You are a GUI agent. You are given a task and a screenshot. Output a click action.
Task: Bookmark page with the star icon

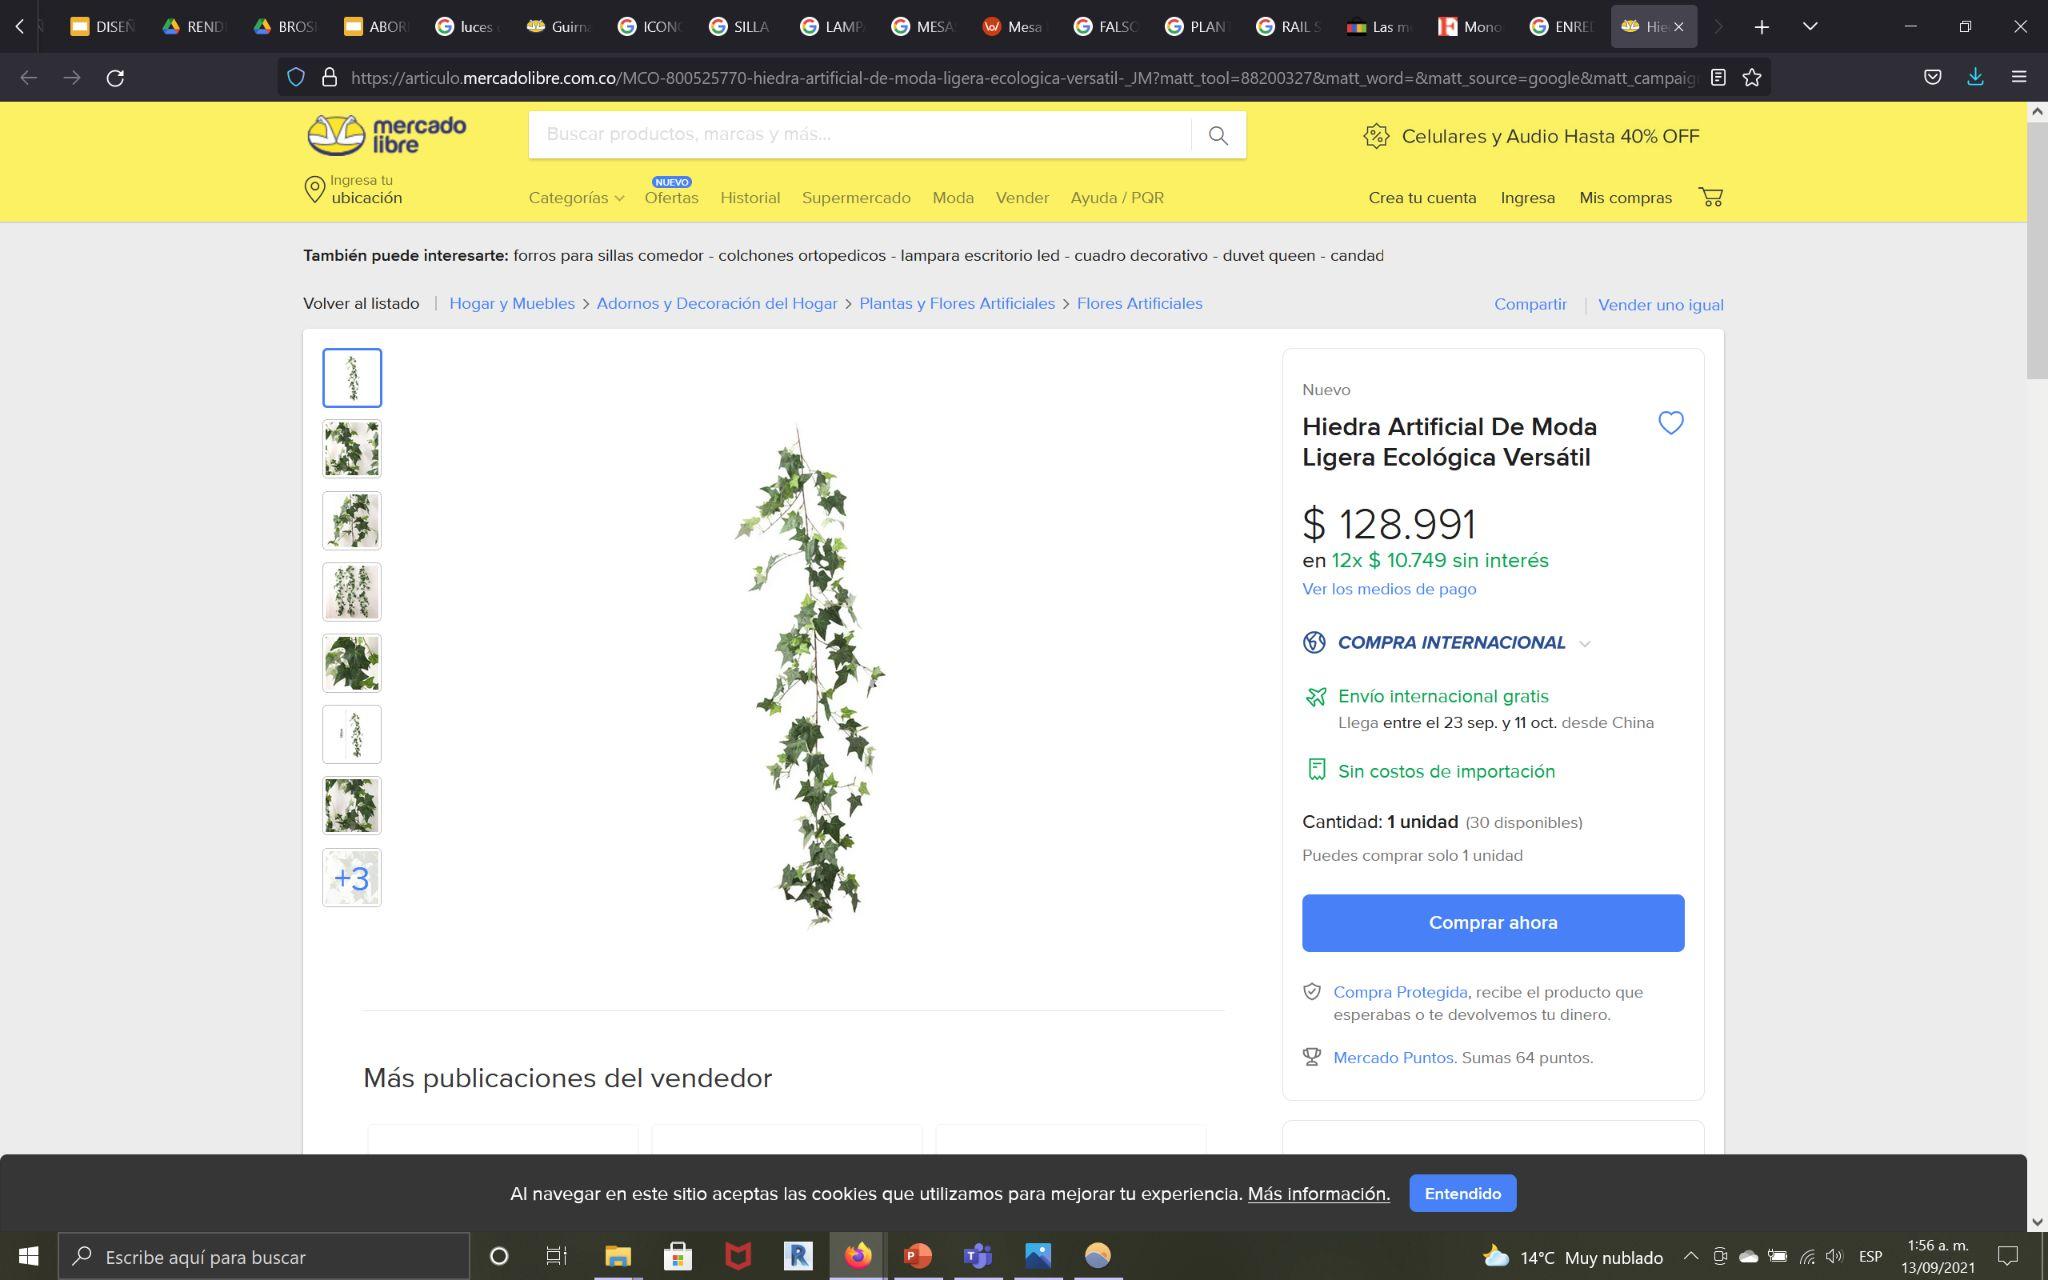click(1751, 77)
